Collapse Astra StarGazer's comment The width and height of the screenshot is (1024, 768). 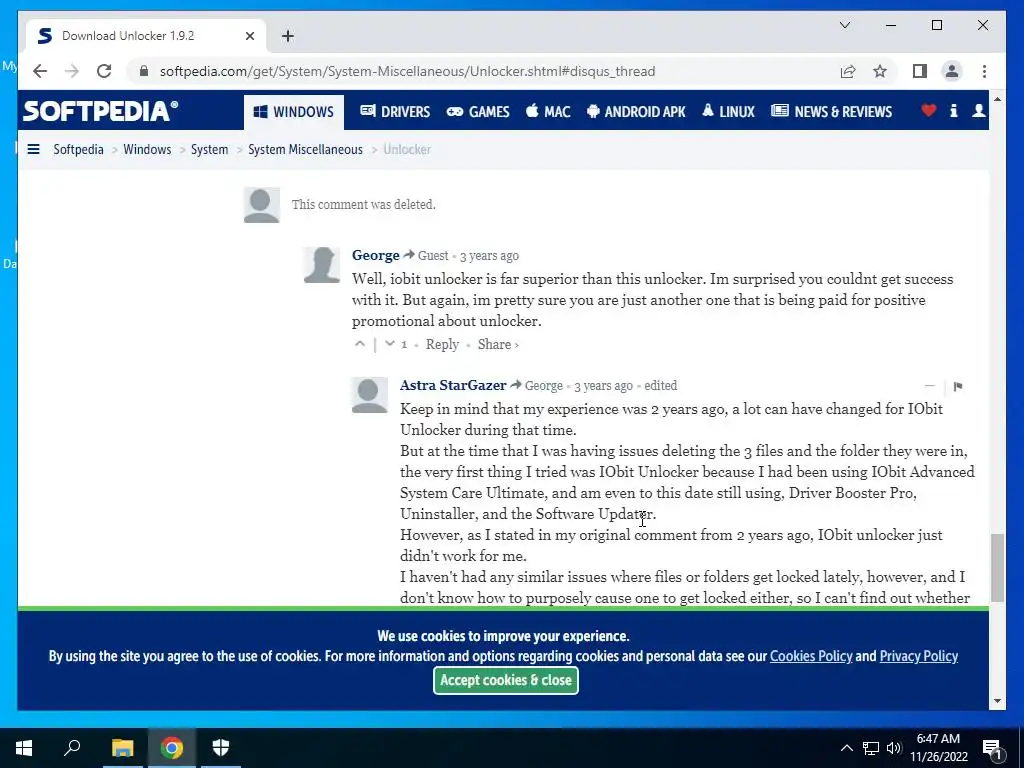(929, 386)
